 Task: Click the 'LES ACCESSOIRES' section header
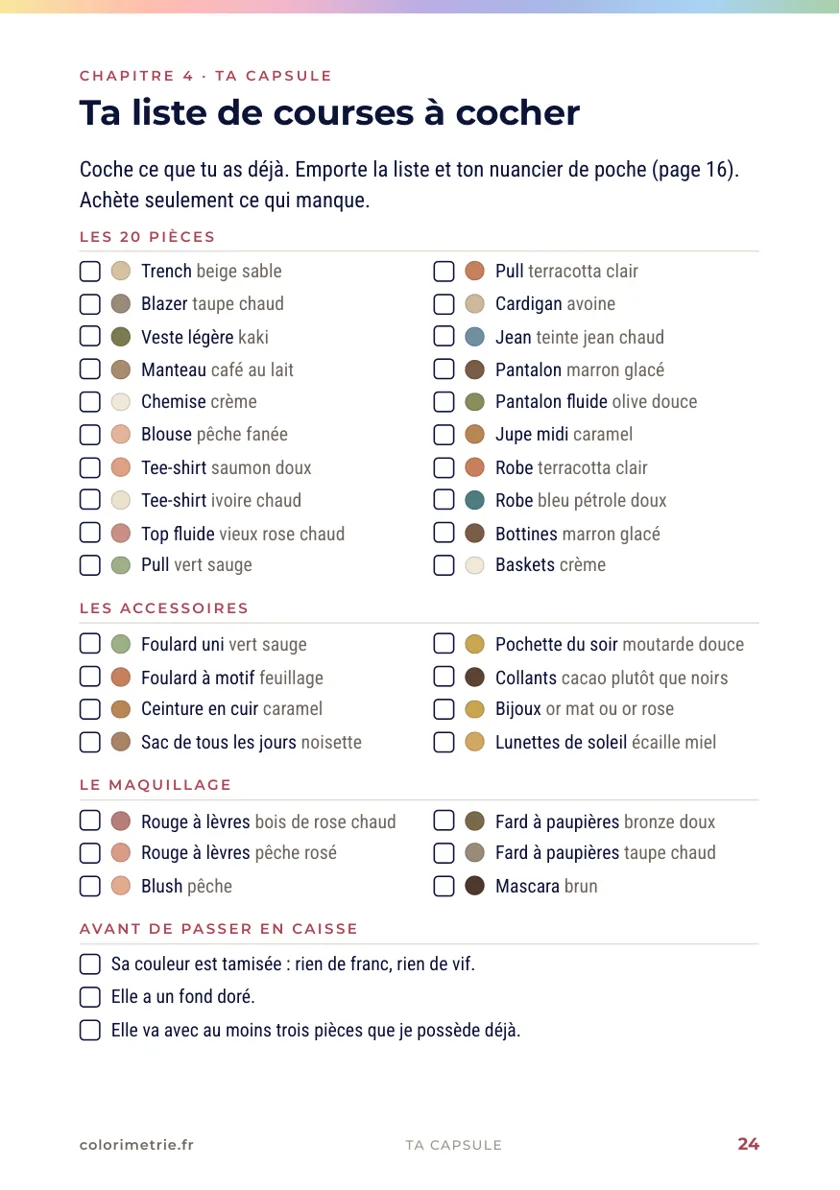tap(164, 608)
